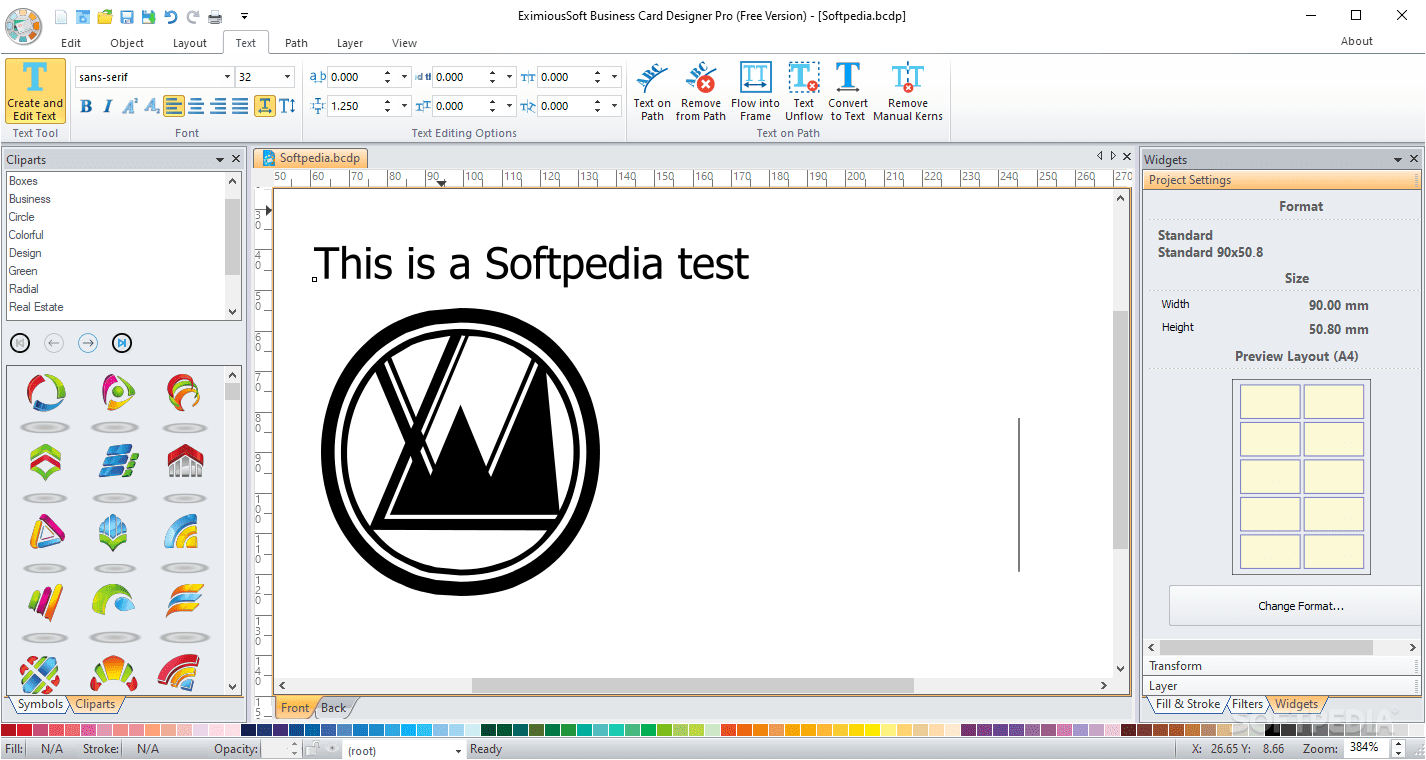The height and width of the screenshot is (760, 1426).
Task: Open the letter spacing value dropdown
Action: click(x=405, y=77)
